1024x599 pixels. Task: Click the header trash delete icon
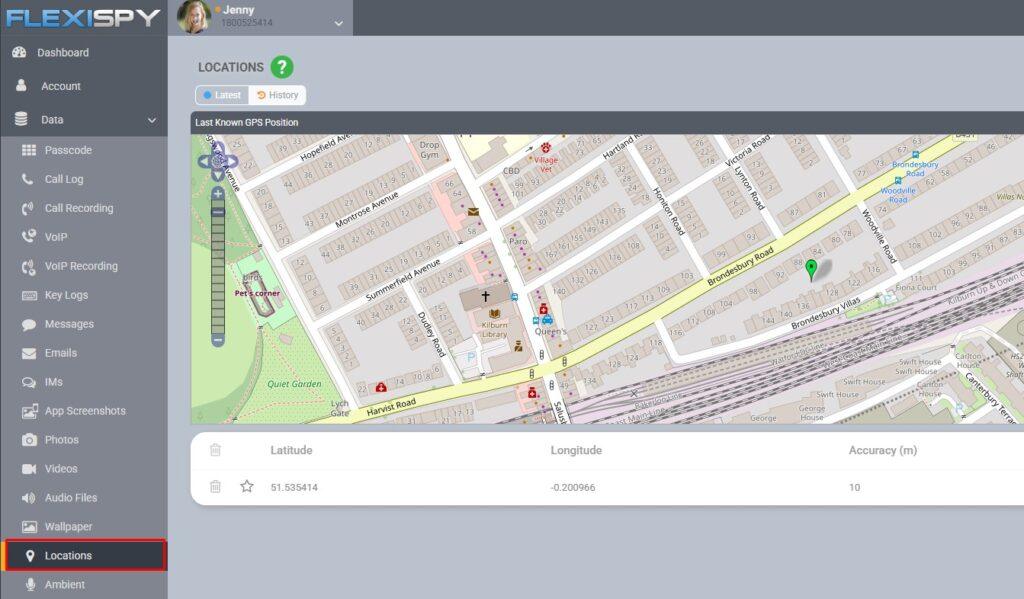216,449
